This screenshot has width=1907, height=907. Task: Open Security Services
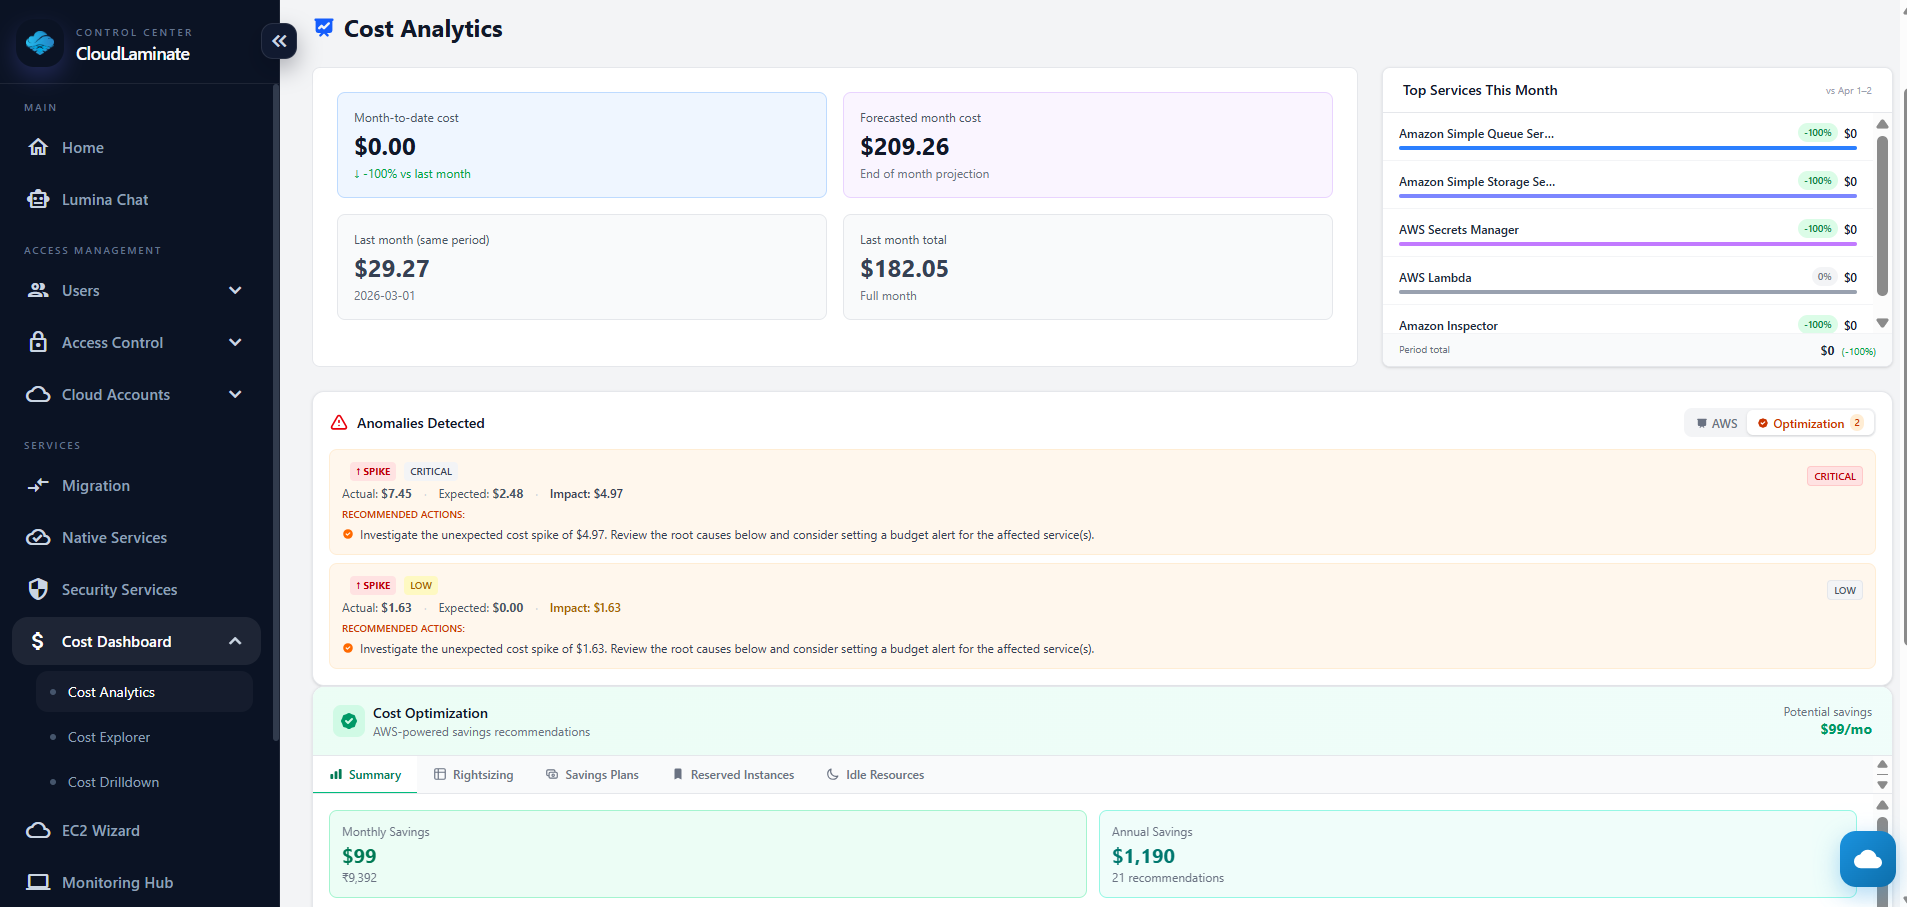point(119,589)
